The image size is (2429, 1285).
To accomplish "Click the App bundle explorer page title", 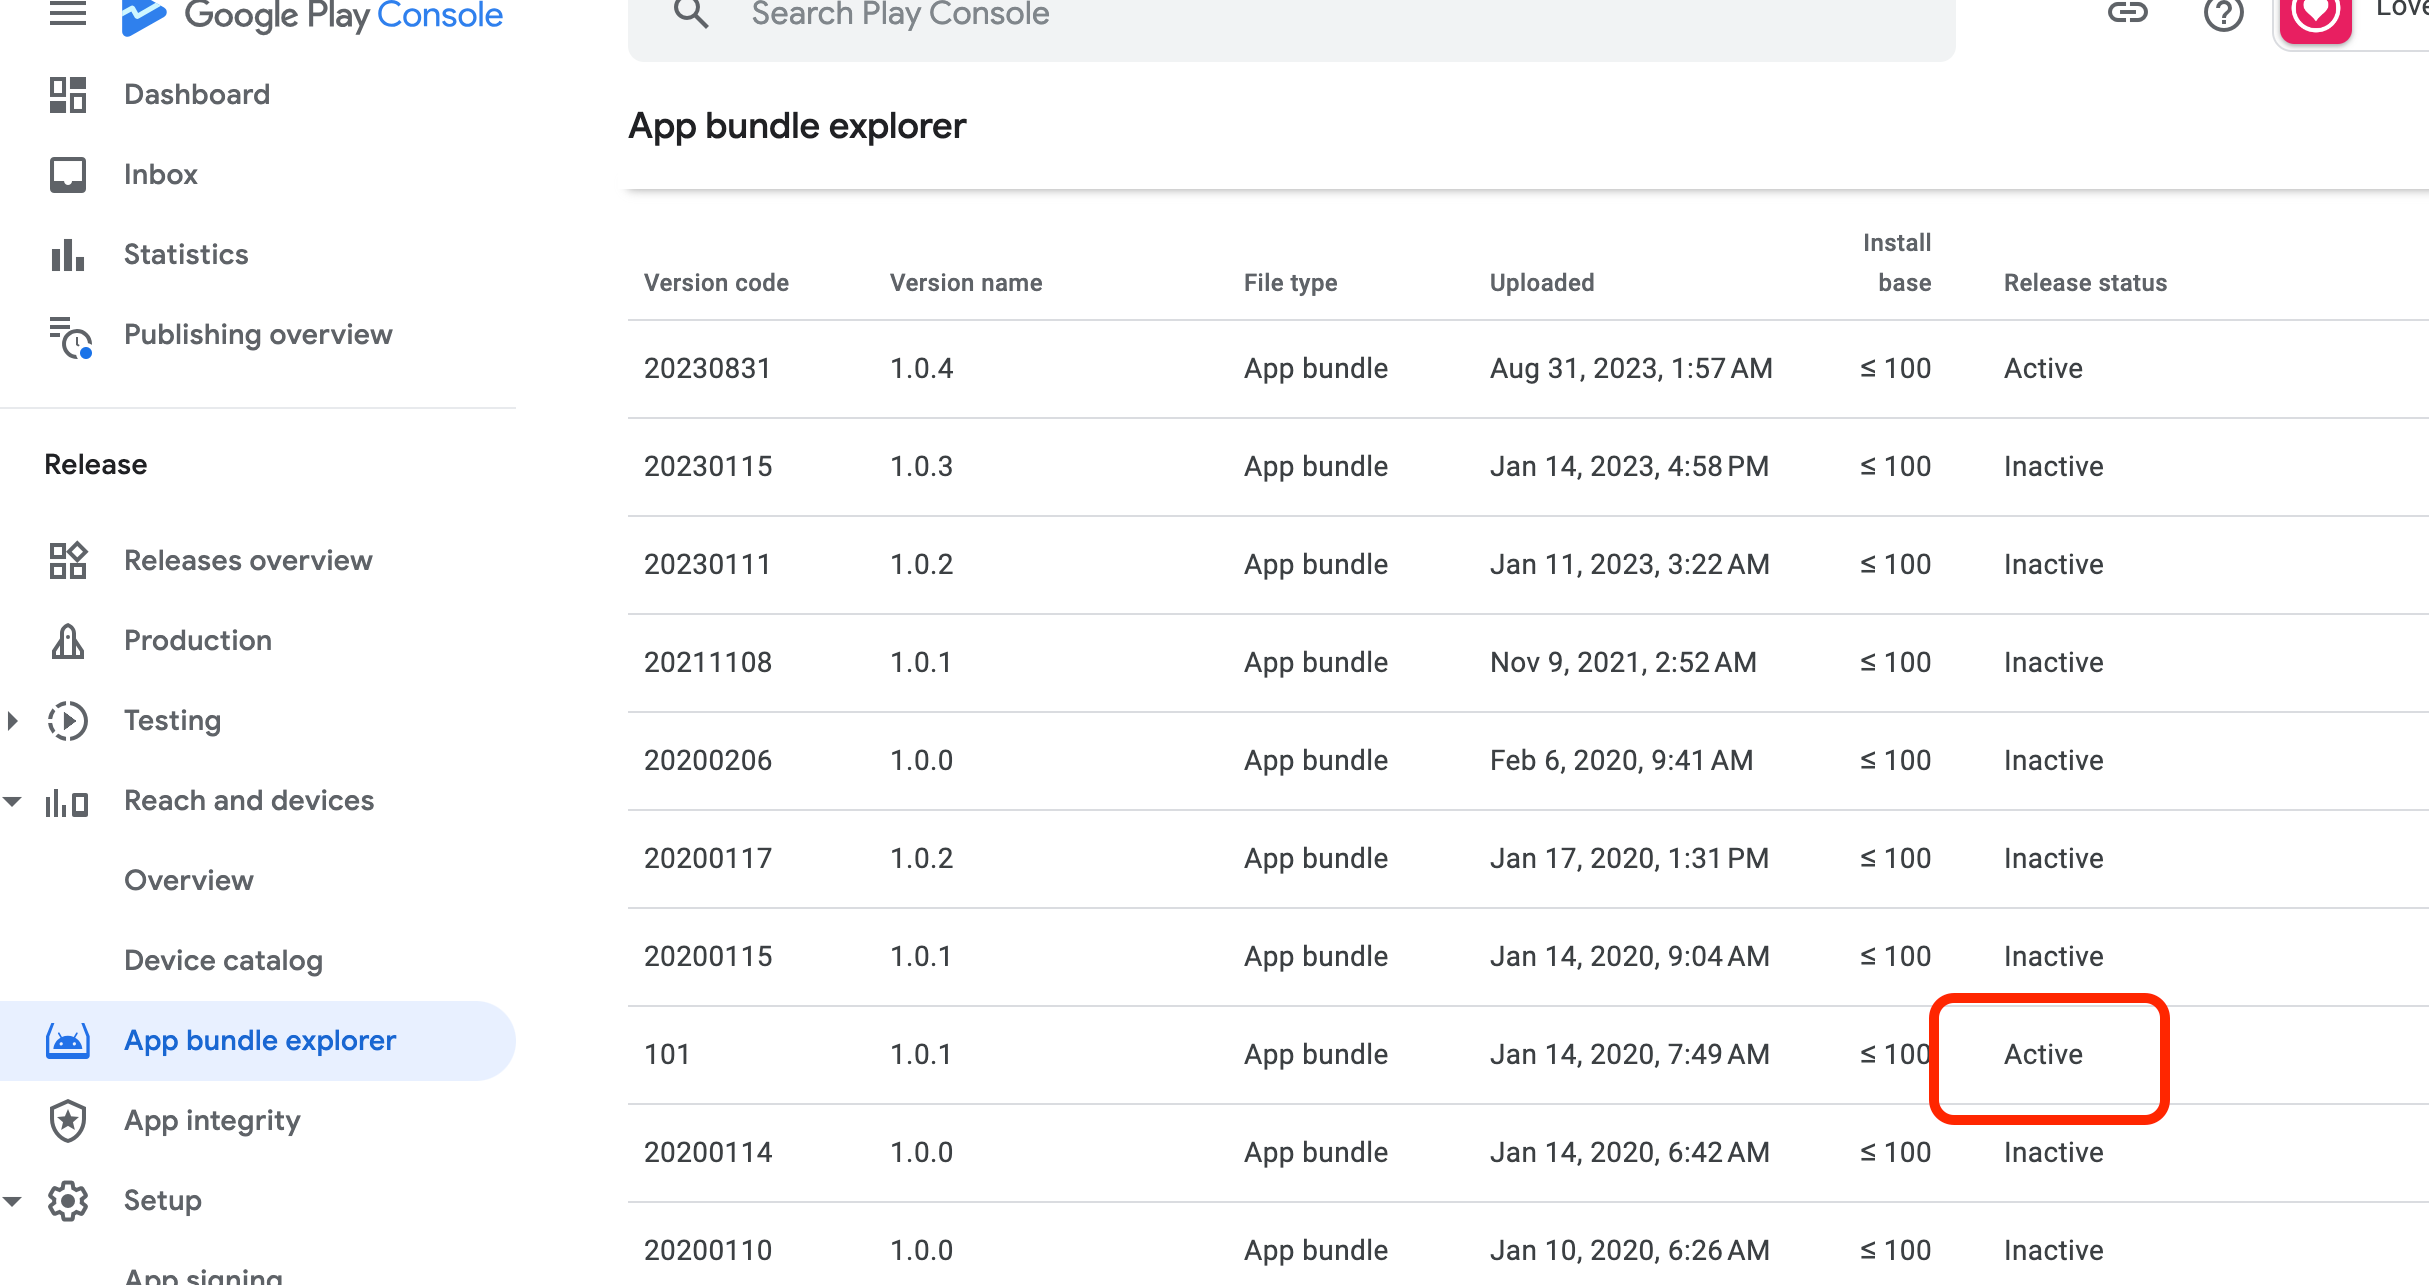I will (797, 127).
